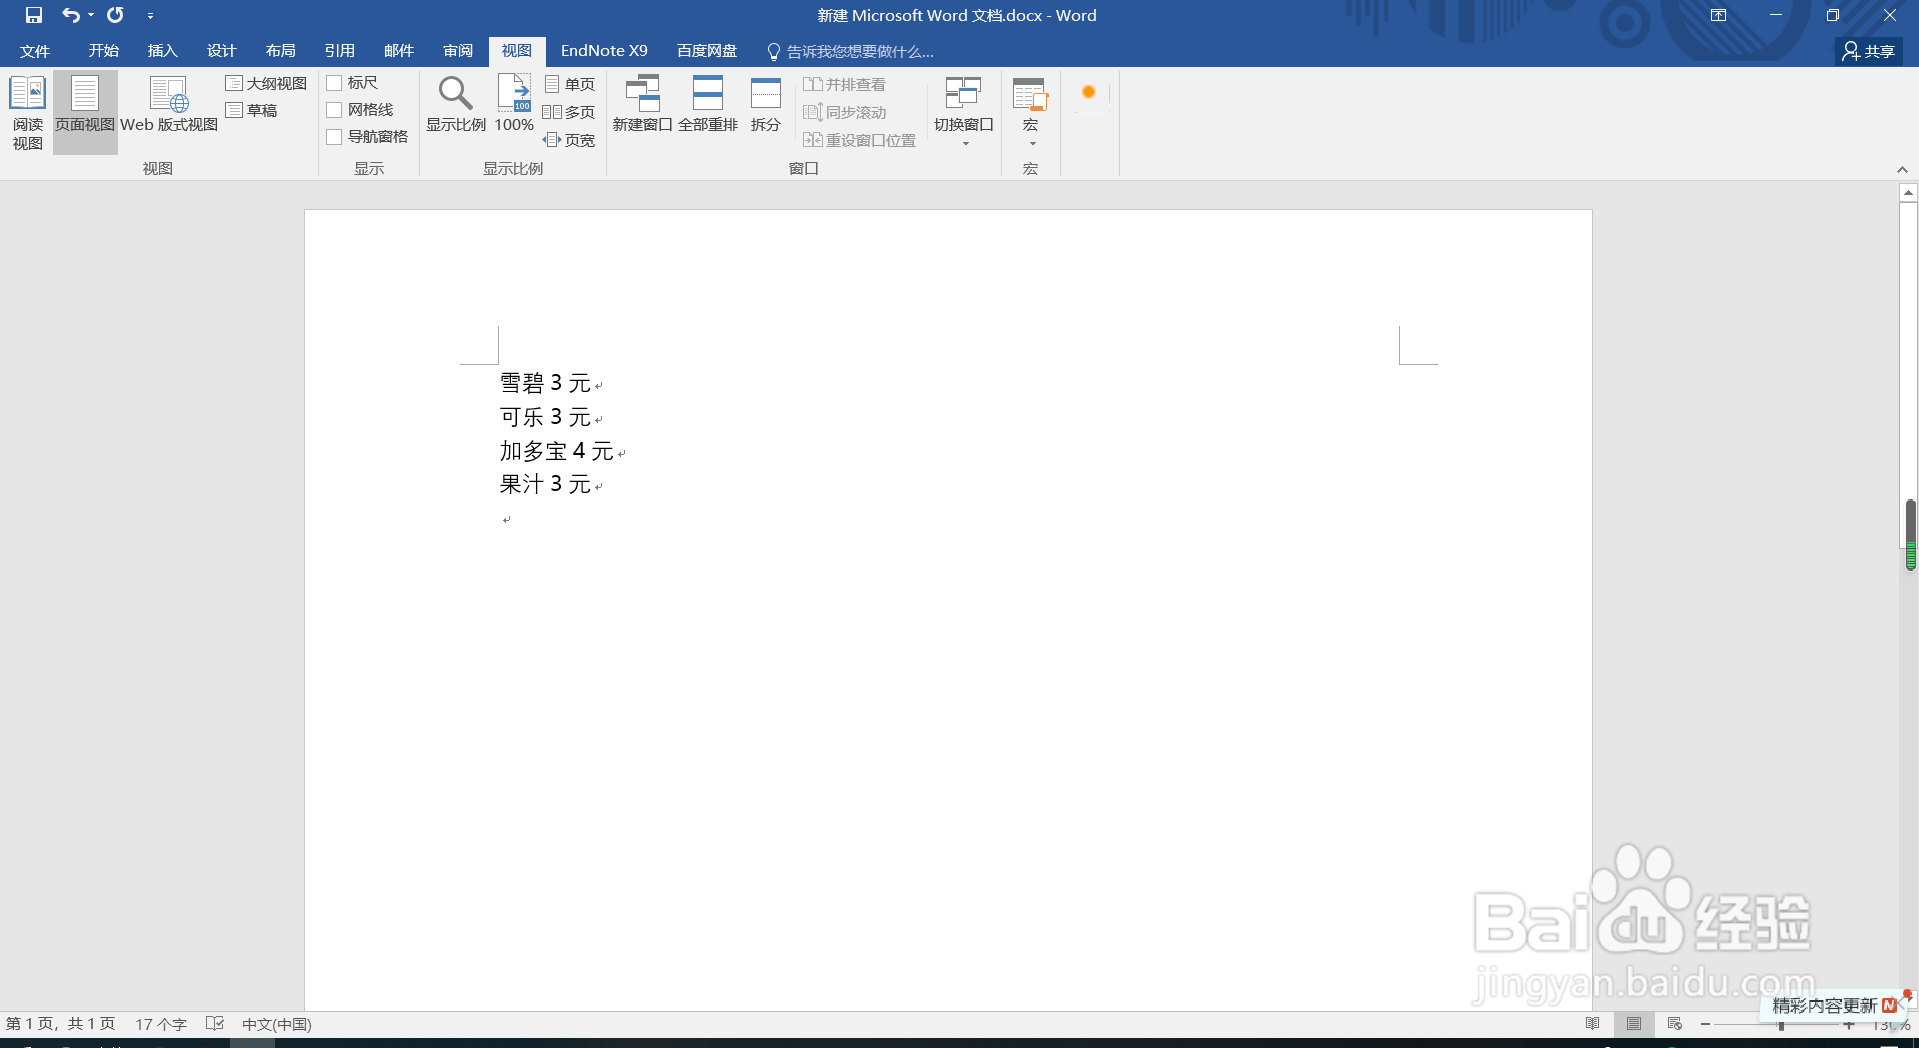Image resolution: width=1919 pixels, height=1048 pixels.
Task: Switch to 阅读视图 (Read Mode)
Action: click(x=27, y=110)
